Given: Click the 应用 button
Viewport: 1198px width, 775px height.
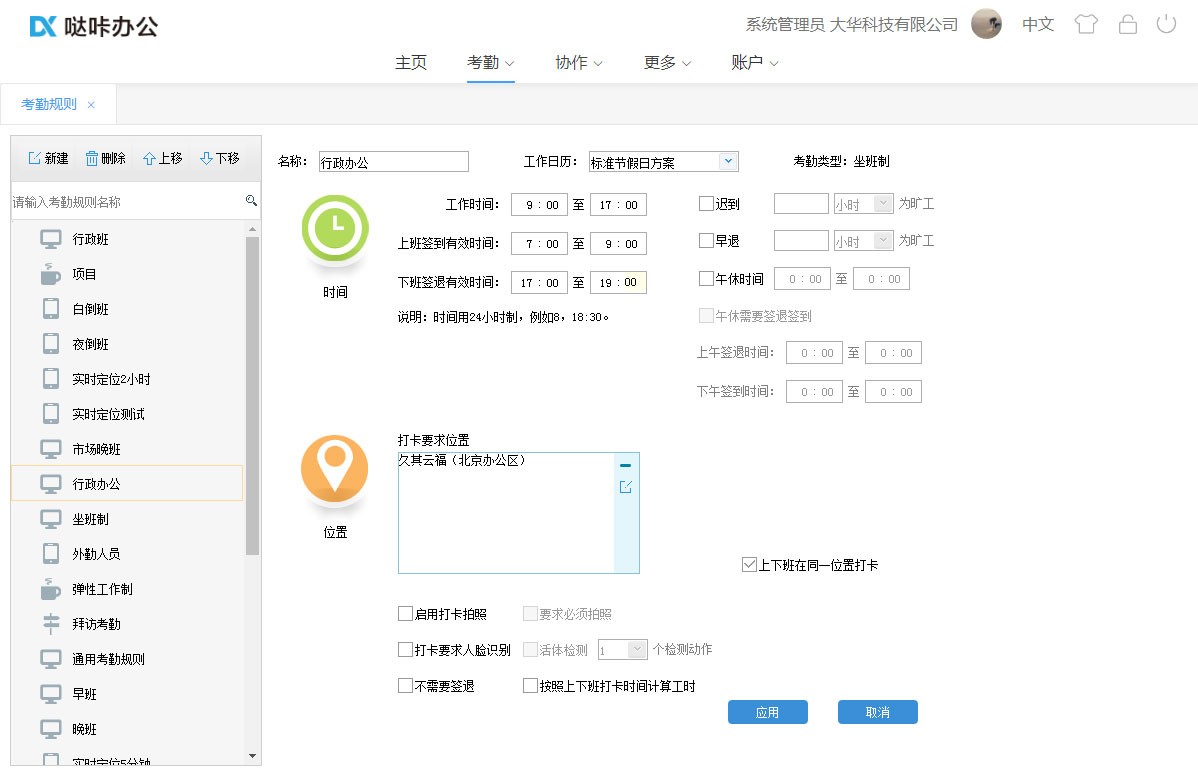Looking at the screenshot, I should (767, 712).
